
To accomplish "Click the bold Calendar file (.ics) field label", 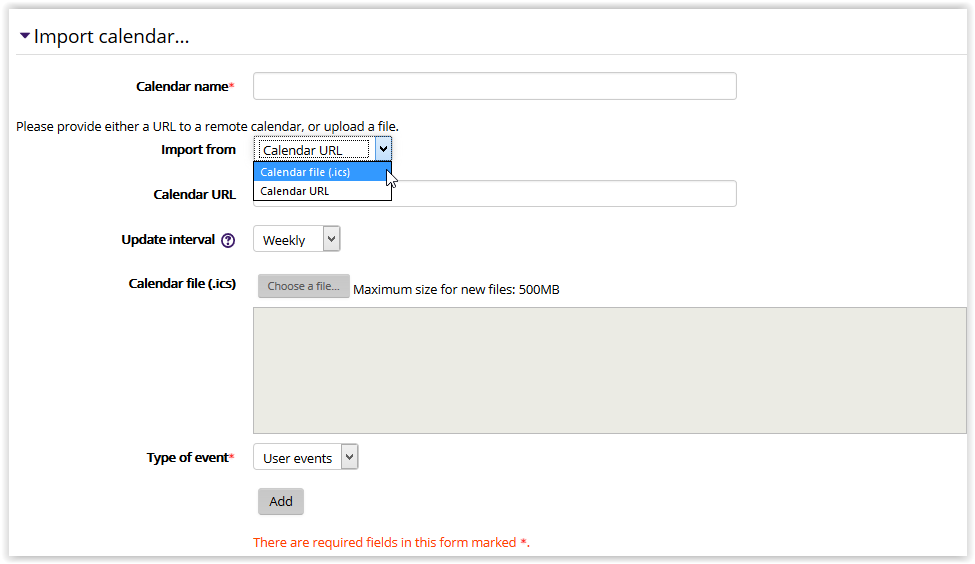I will point(182,284).
